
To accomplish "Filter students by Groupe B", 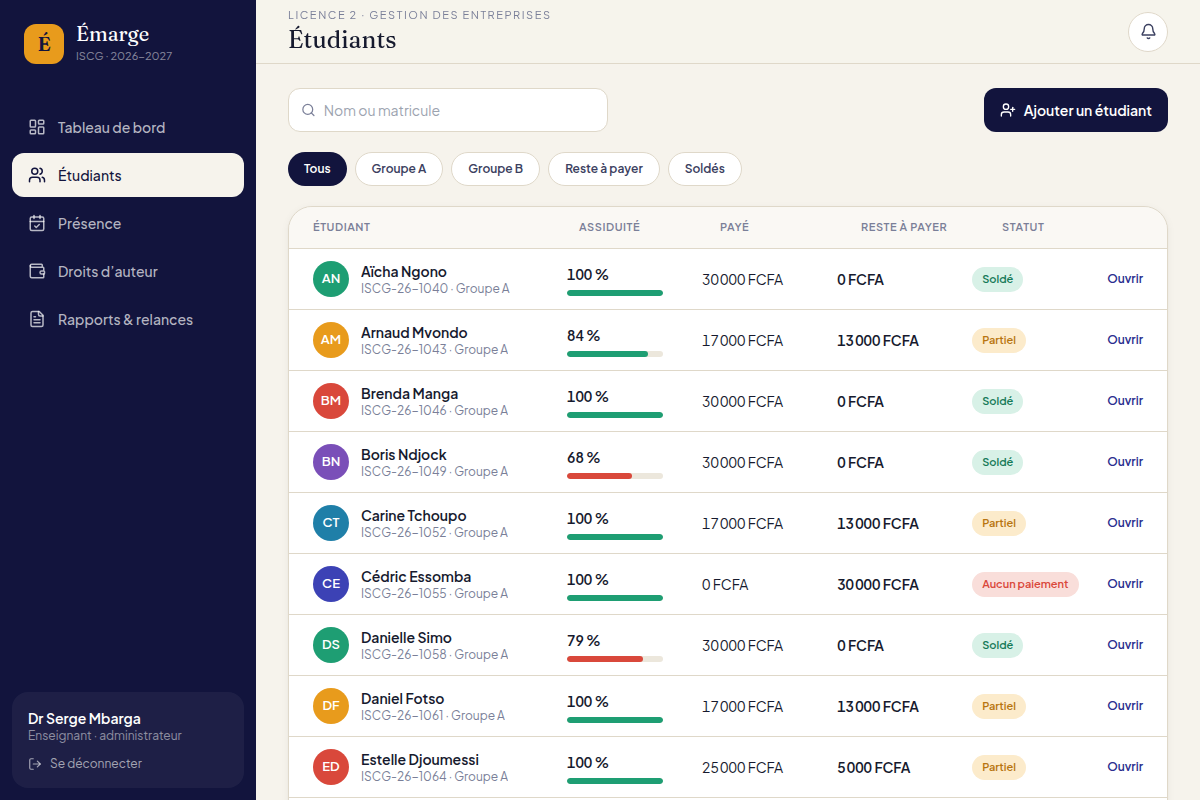I will click(495, 169).
